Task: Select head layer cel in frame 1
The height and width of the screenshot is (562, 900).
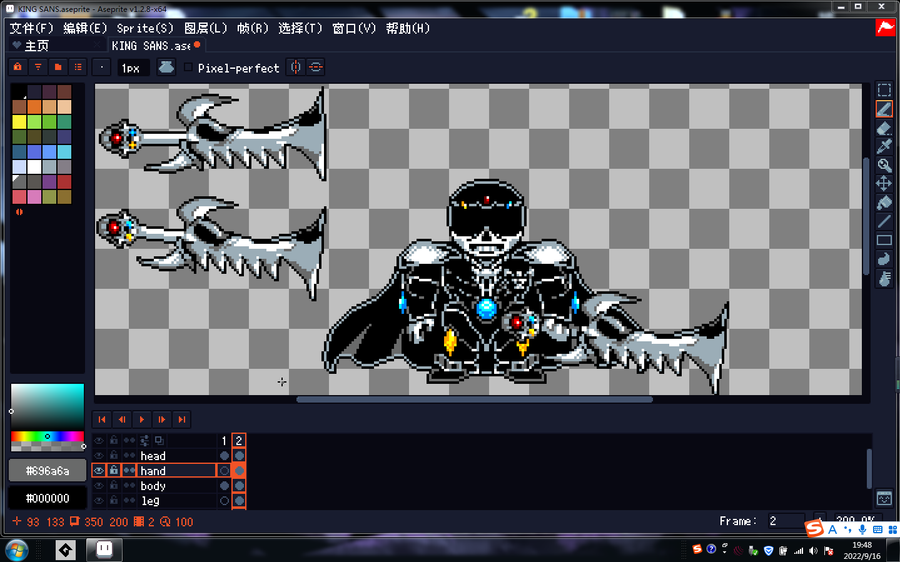Action: (224, 456)
